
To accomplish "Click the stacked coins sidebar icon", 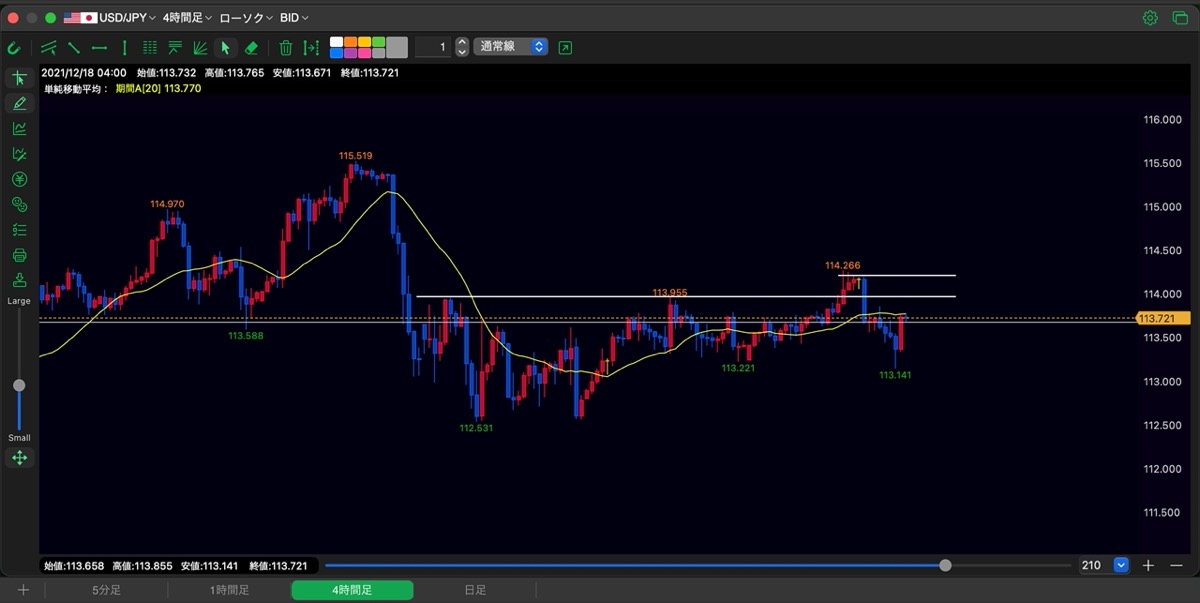I will (x=19, y=204).
